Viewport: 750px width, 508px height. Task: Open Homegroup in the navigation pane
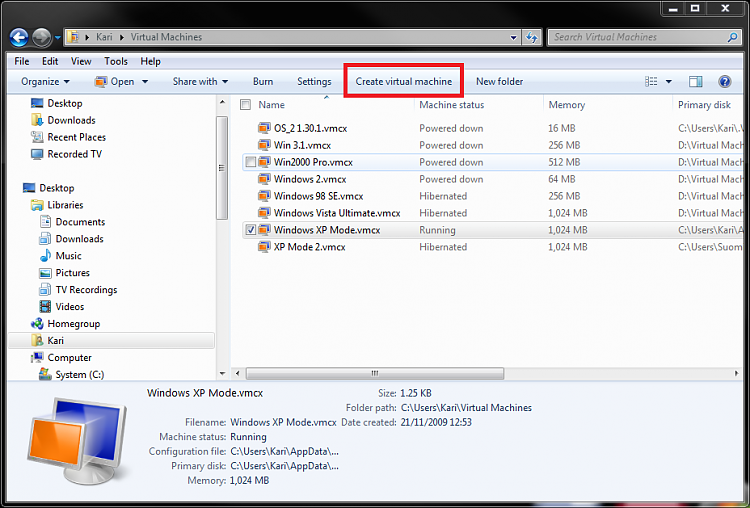74,324
